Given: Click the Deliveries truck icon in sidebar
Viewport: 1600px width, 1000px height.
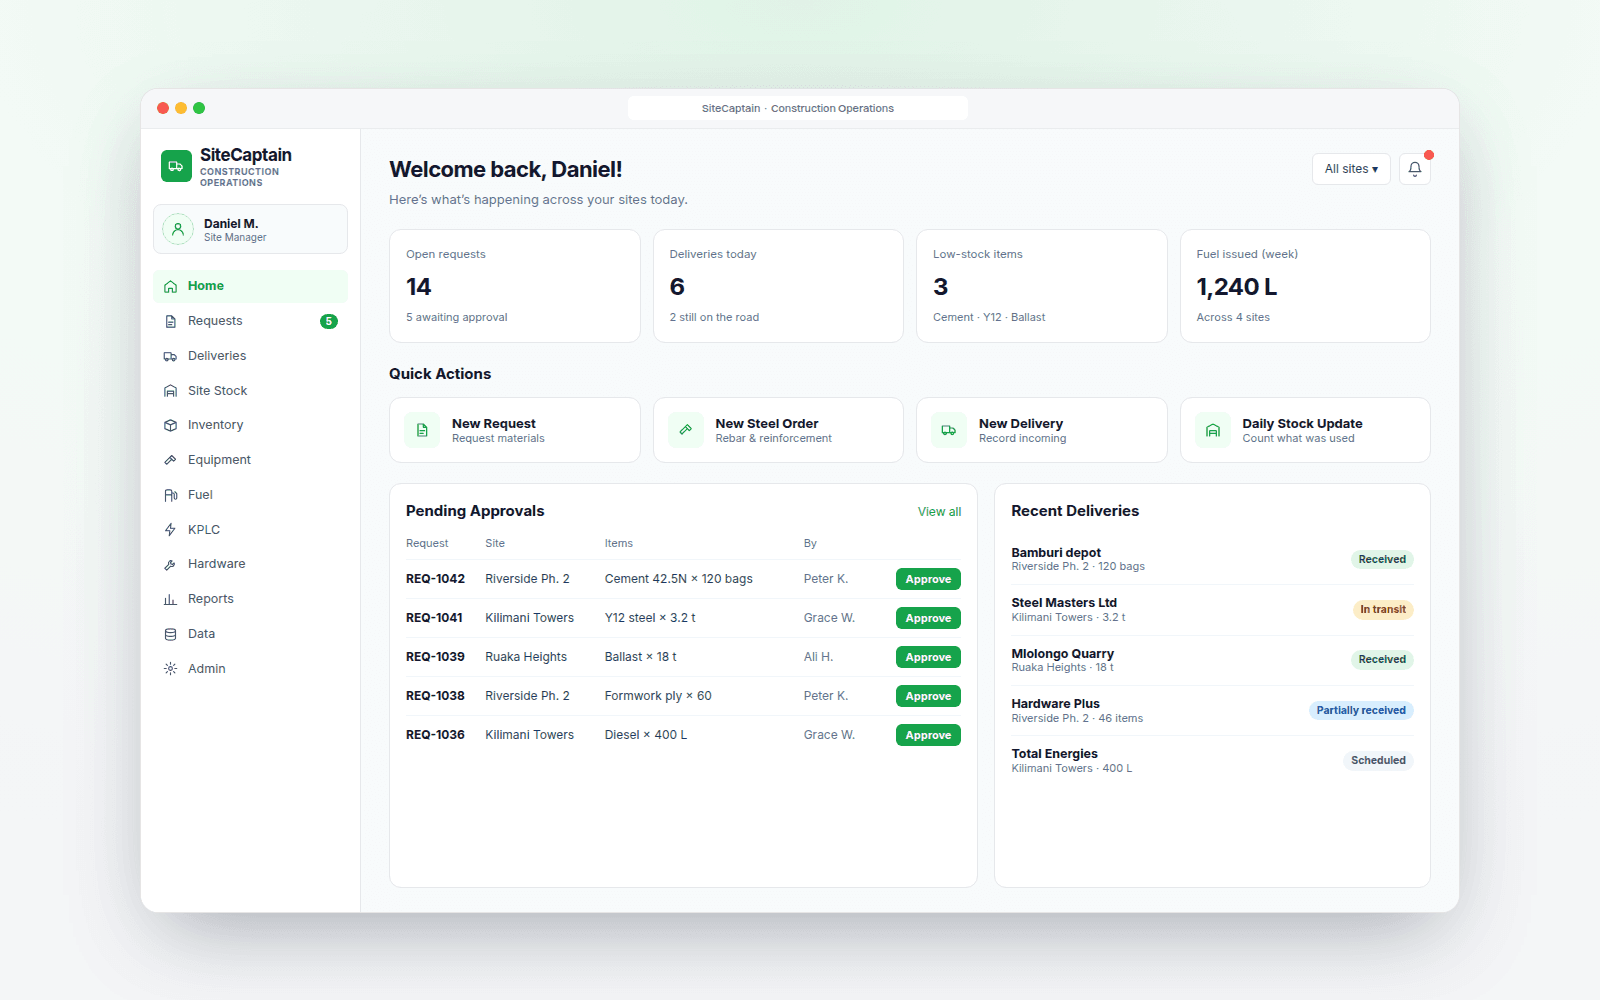Looking at the screenshot, I should (x=170, y=356).
